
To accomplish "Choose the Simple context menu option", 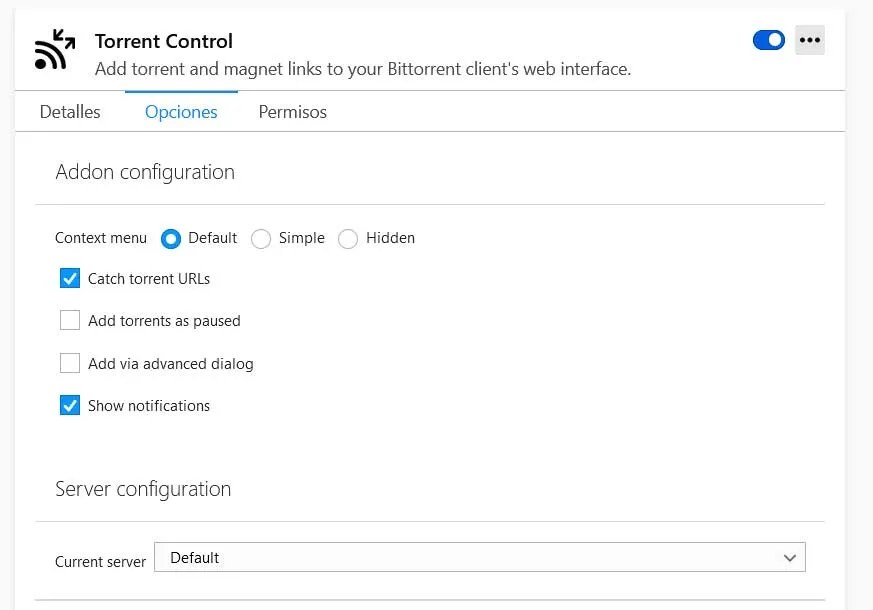I will click(261, 239).
